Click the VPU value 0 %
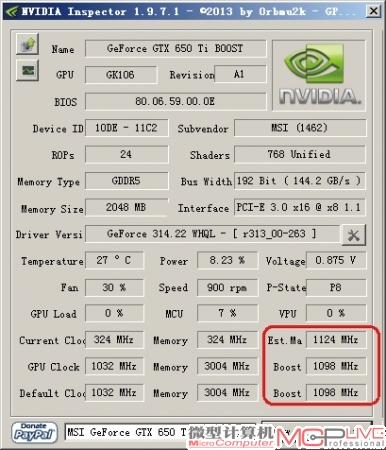This screenshot has height=450, width=386. [336, 313]
